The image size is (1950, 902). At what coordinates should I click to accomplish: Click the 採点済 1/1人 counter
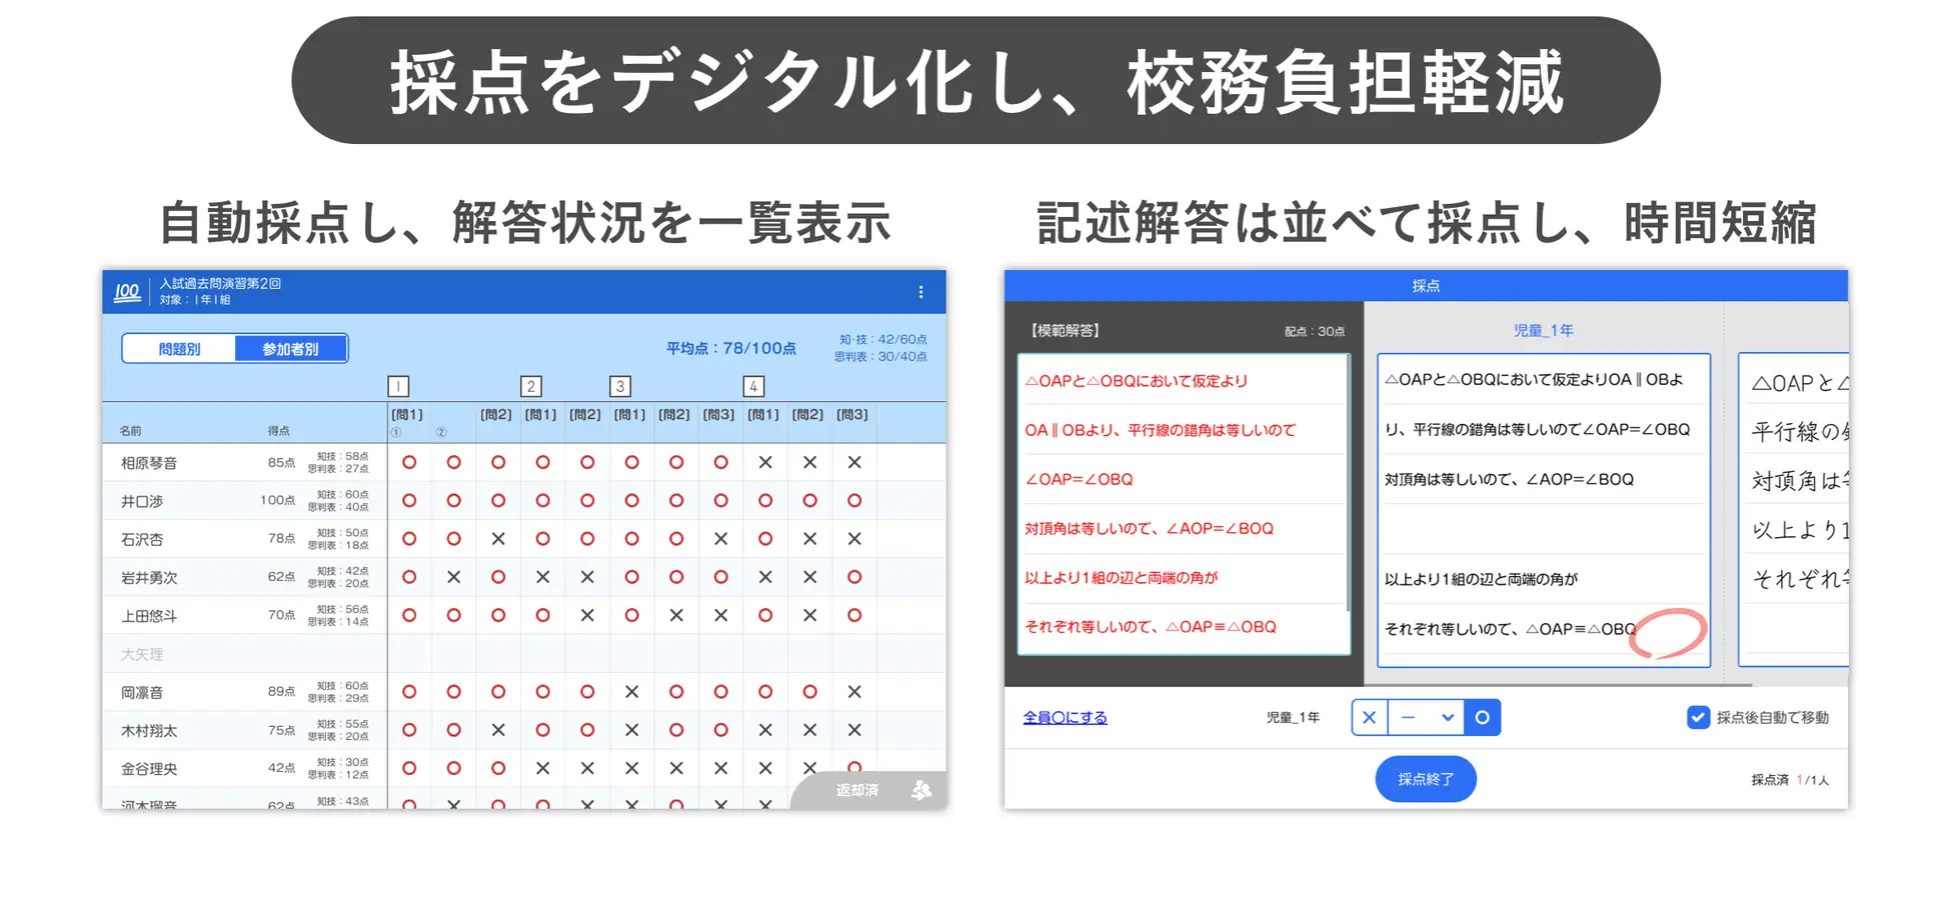coord(1790,780)
